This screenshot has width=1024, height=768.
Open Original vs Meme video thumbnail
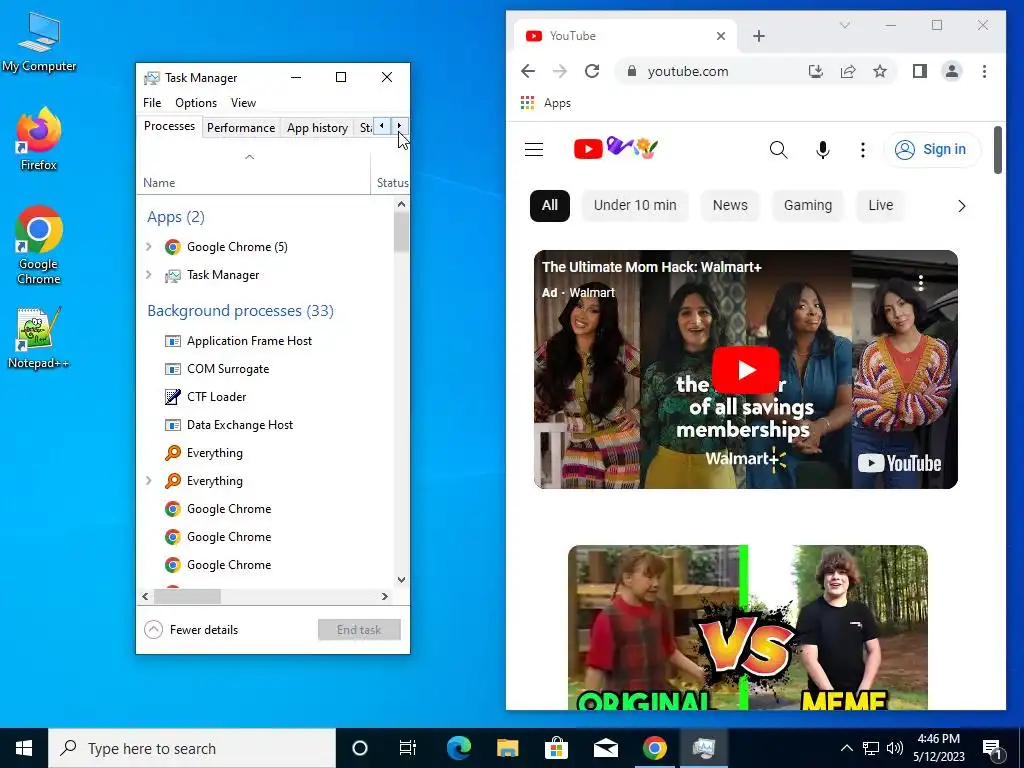coord(748,628)
